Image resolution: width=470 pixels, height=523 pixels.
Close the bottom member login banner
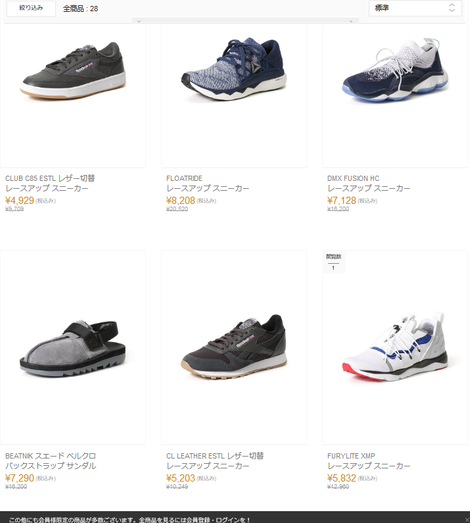click(x=467, y=520)
